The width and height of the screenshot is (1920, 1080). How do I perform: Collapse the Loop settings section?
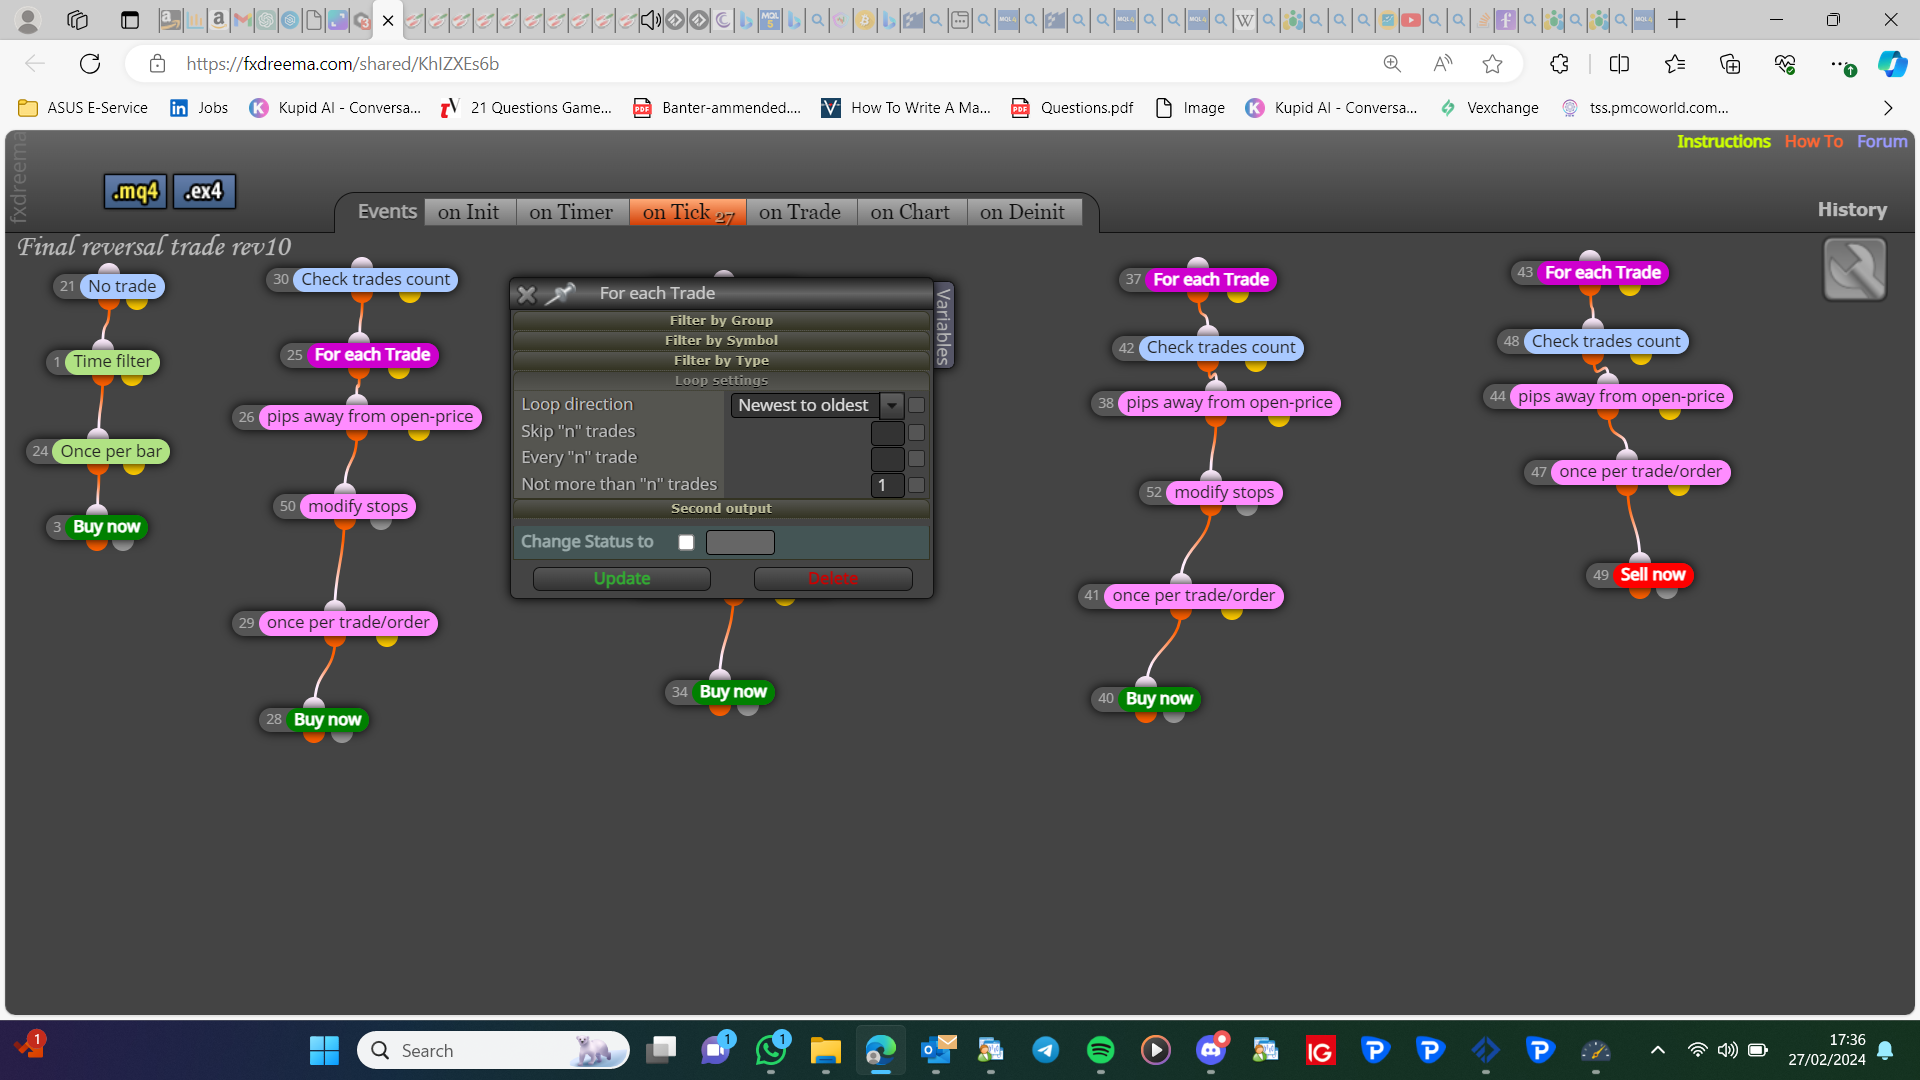pos(721,380)
